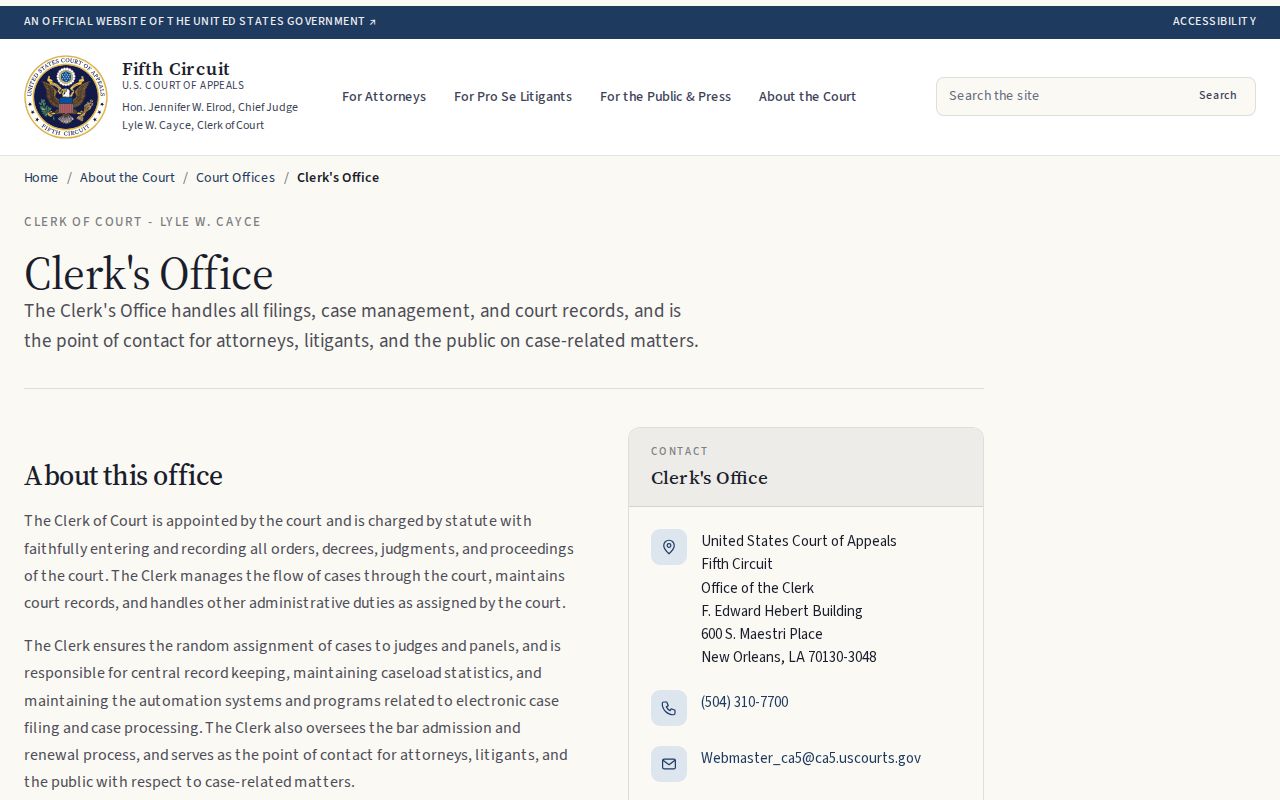Screen dimensions: 1280x800
Task: Click the 600 S. Maestri Place address line
Action: [762, 634]
